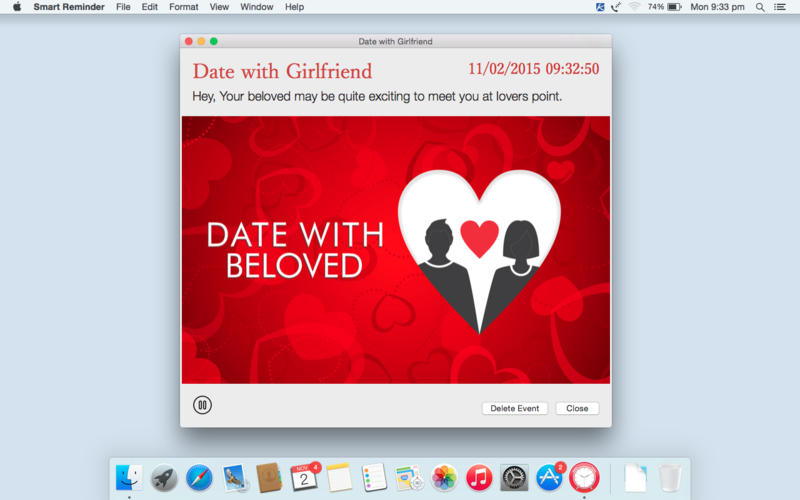Click Smart Reminder red clock Dock icon
The width and height of the screenshot is (800, 500).
(x=584, y=478)
